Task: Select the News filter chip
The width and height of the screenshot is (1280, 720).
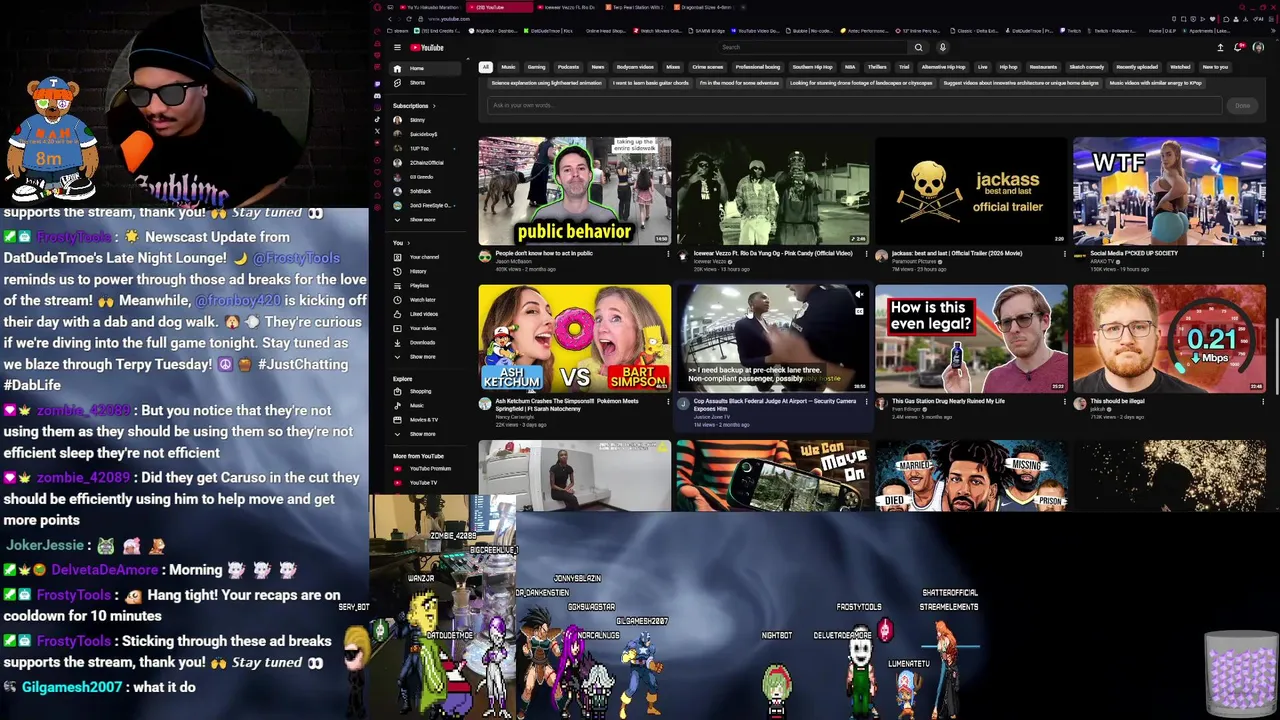Action: pos(598,67)
